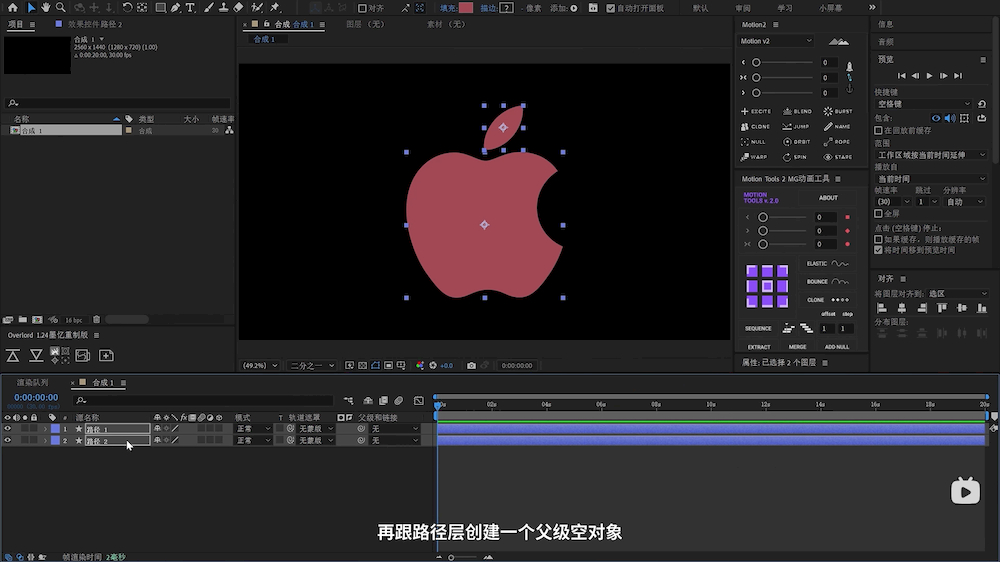
Task: Click the Overlord push-to-Illustrator icon
Action: [x=13, y=355]
